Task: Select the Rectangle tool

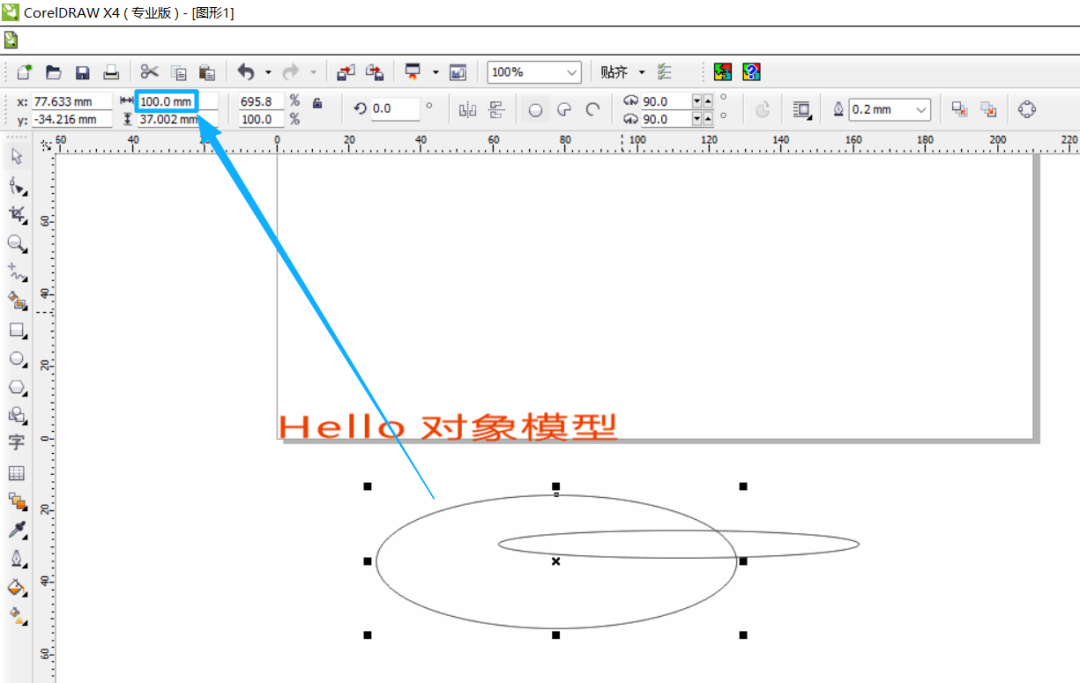Action: 17,329
